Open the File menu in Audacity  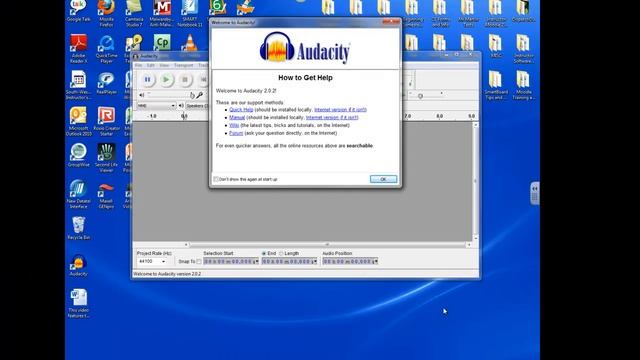point(138,65)
